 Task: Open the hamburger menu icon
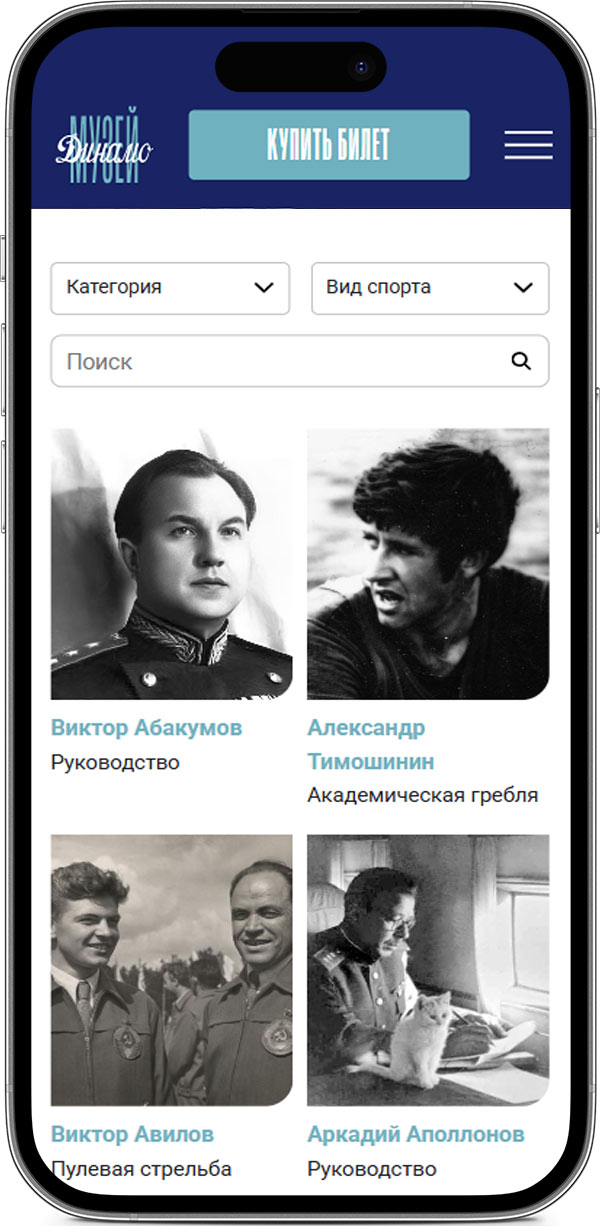528,145
